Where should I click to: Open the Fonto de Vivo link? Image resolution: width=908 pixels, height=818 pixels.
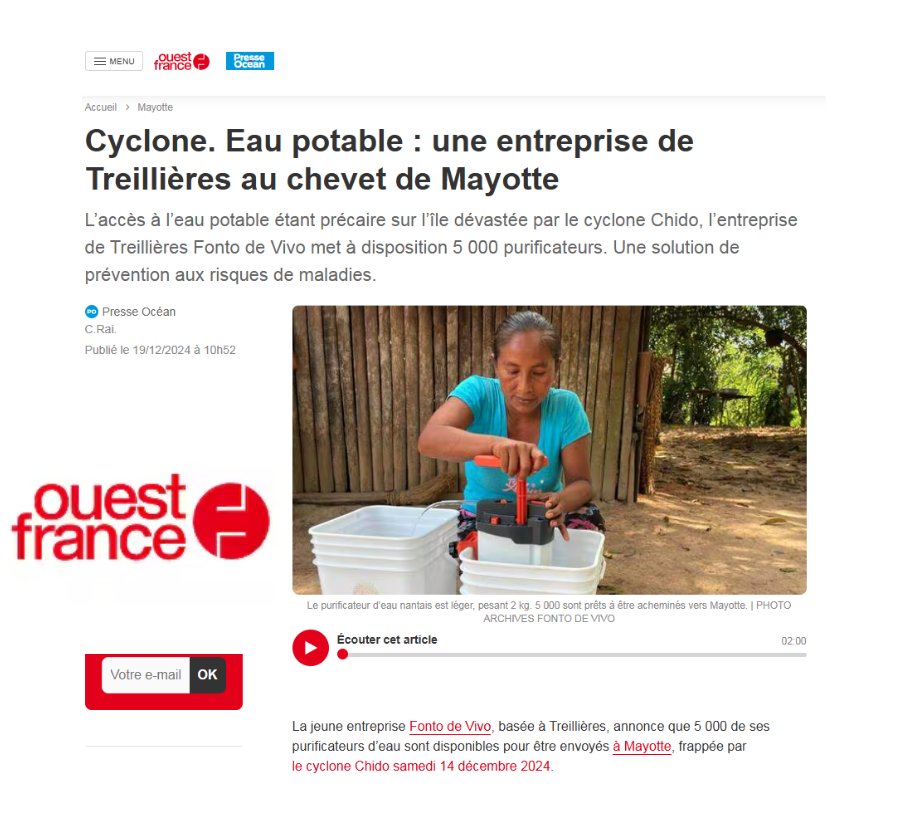[x=450, y=727]
